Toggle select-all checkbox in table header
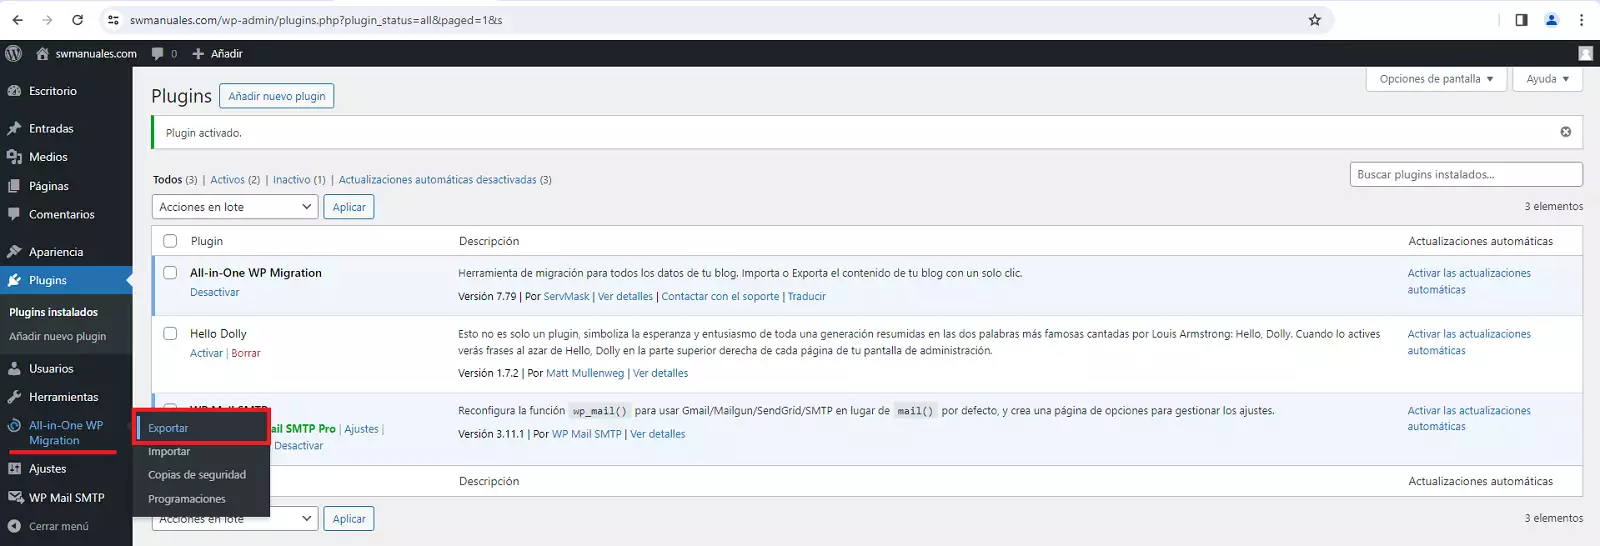The image size is (1600, 546). point(170,241)
